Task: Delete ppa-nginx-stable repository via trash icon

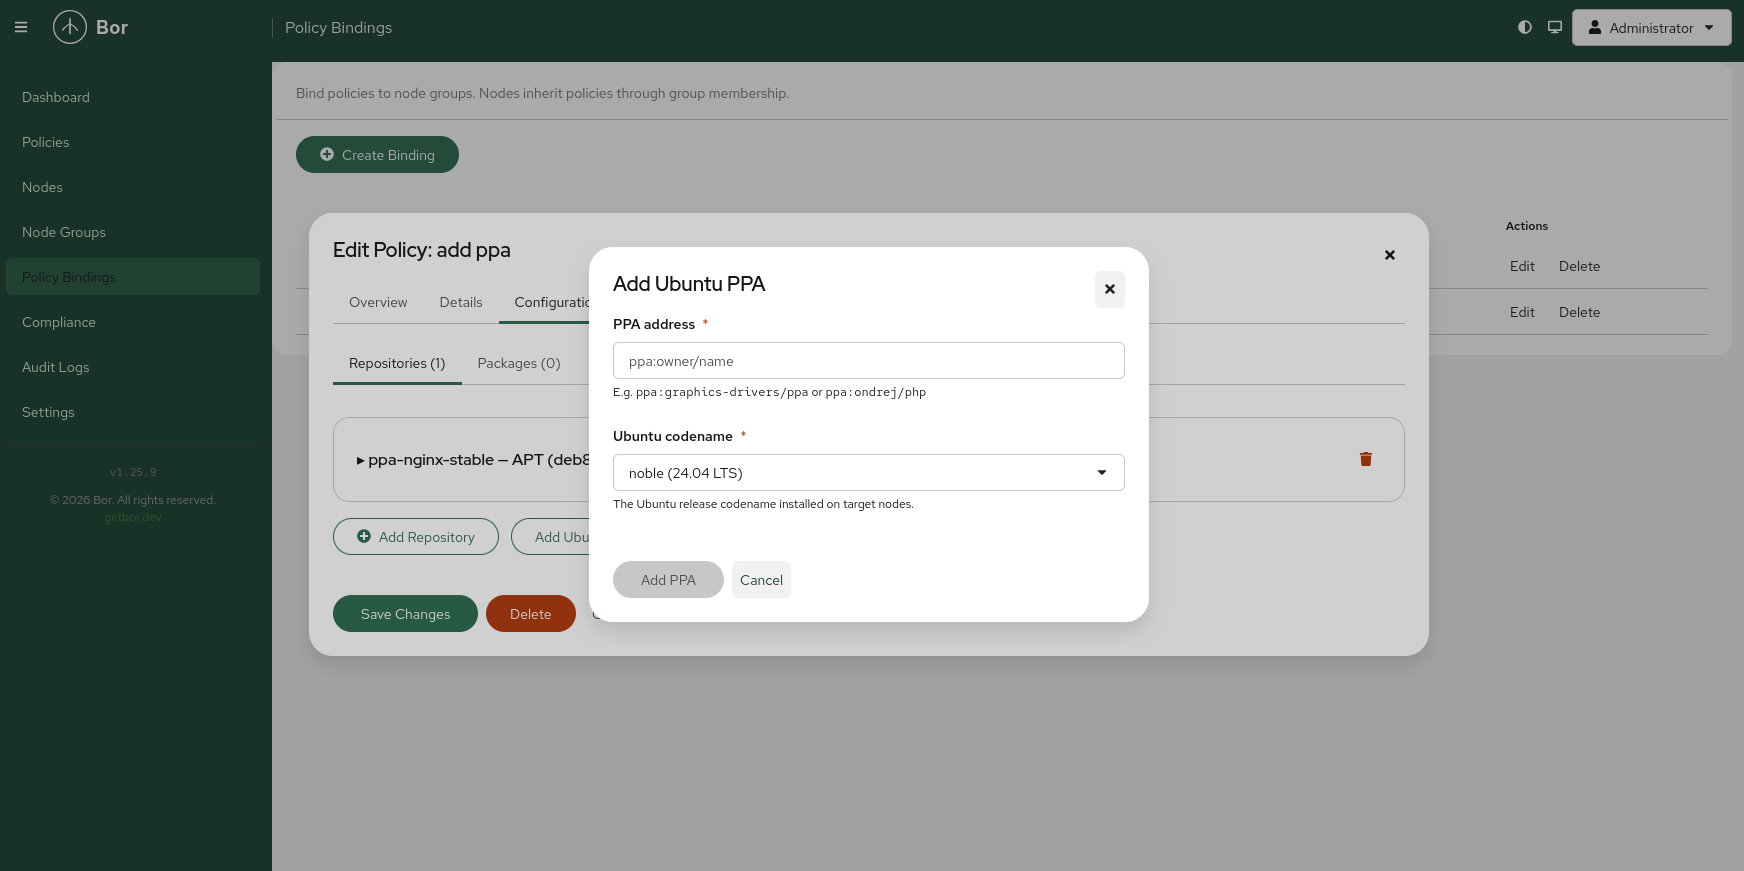Action: pos(1366,459)
